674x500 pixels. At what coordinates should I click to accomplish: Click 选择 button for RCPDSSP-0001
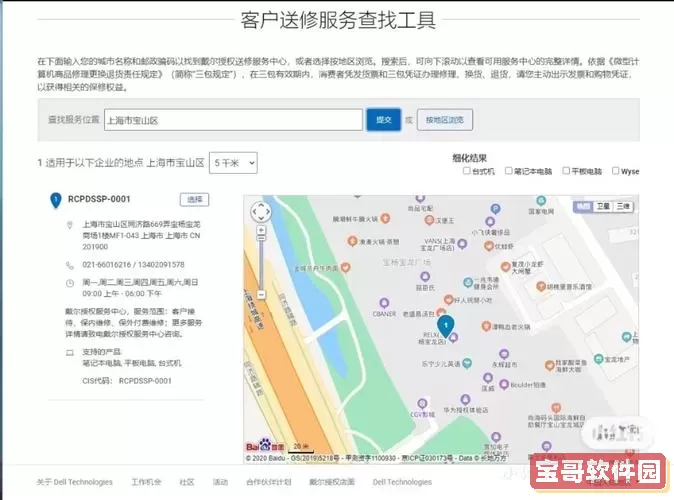(x=194, y=199)
